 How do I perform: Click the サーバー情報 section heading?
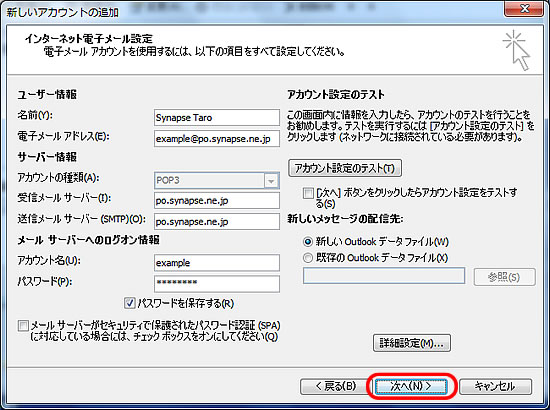tap(47, 157)
